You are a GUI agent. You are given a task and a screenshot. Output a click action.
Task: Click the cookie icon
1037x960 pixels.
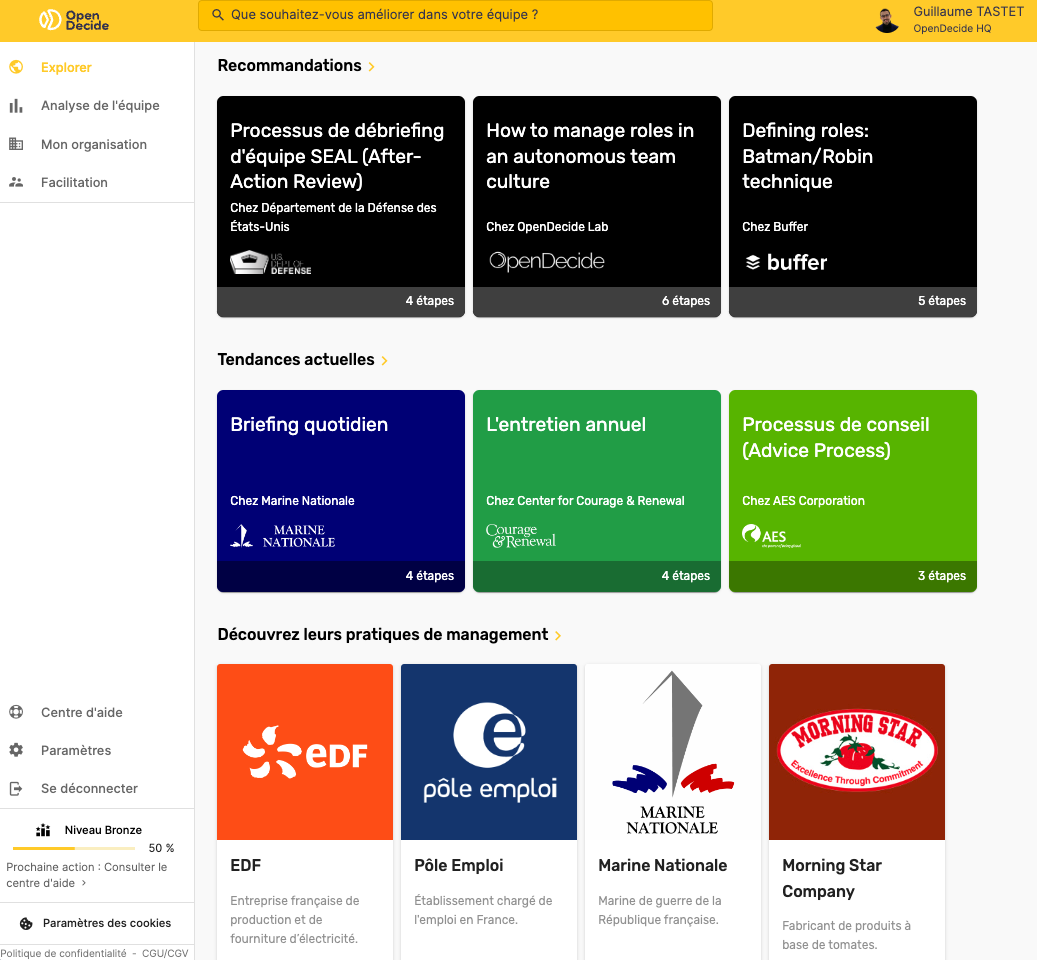(x=26, y=924)
